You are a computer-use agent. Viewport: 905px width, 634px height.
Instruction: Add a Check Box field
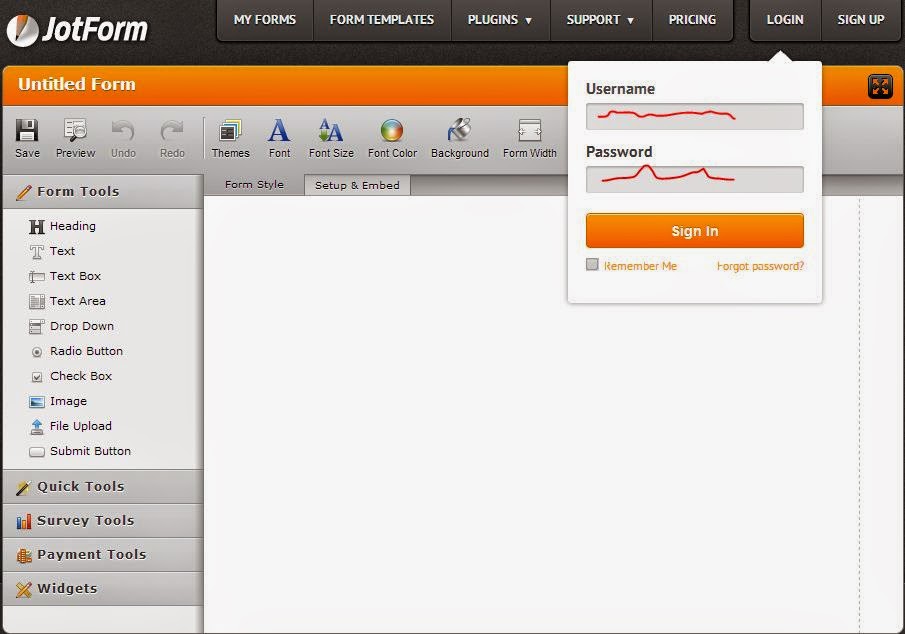[70, 376]
